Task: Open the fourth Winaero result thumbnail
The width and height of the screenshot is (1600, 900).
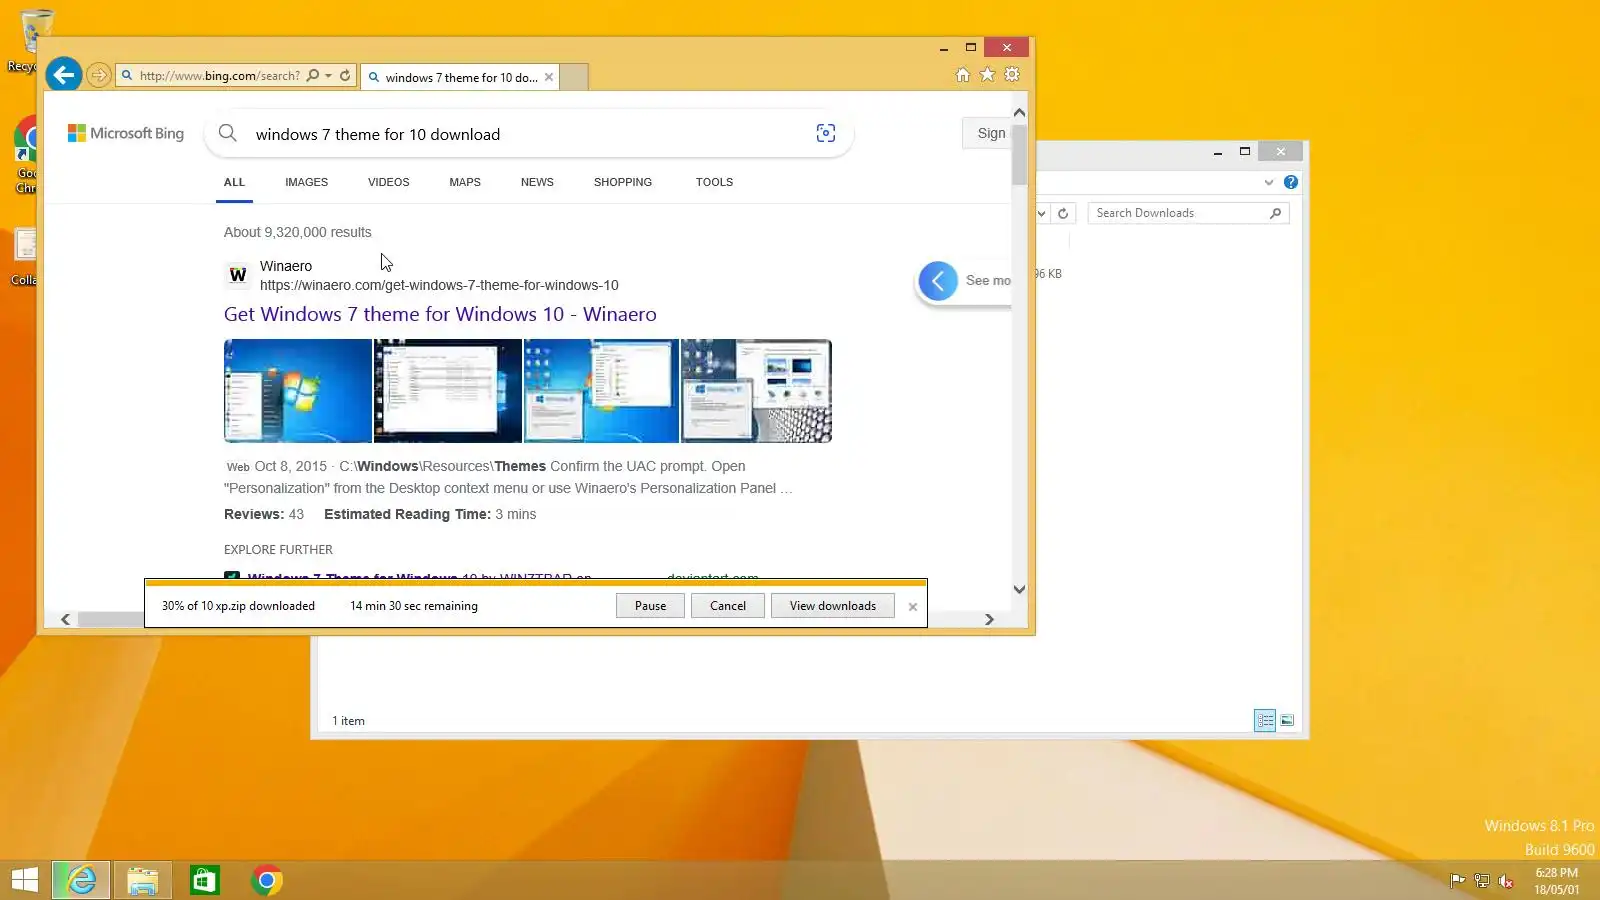Action: coord(756,391)
